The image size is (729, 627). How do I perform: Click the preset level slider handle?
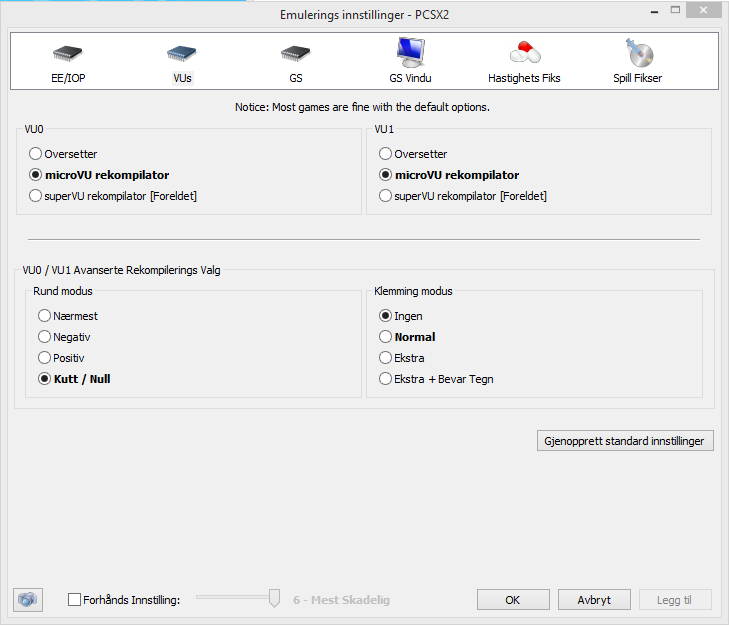tap(274, 598)
